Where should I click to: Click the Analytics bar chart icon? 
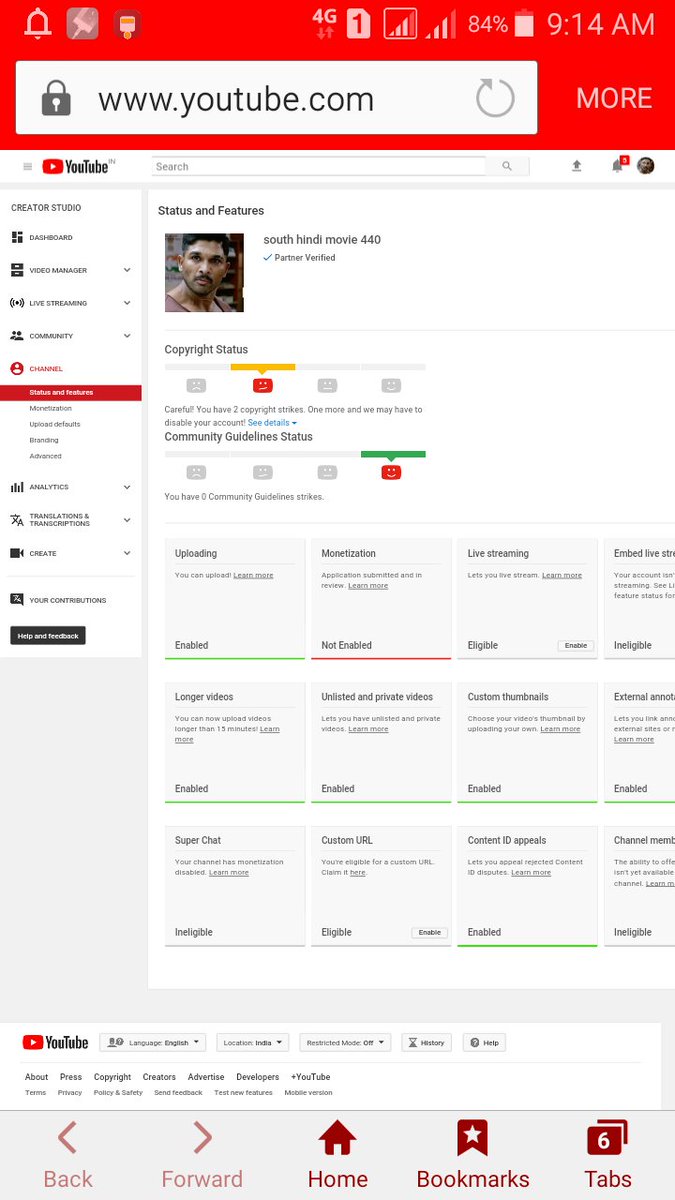(x=17, y=487)
